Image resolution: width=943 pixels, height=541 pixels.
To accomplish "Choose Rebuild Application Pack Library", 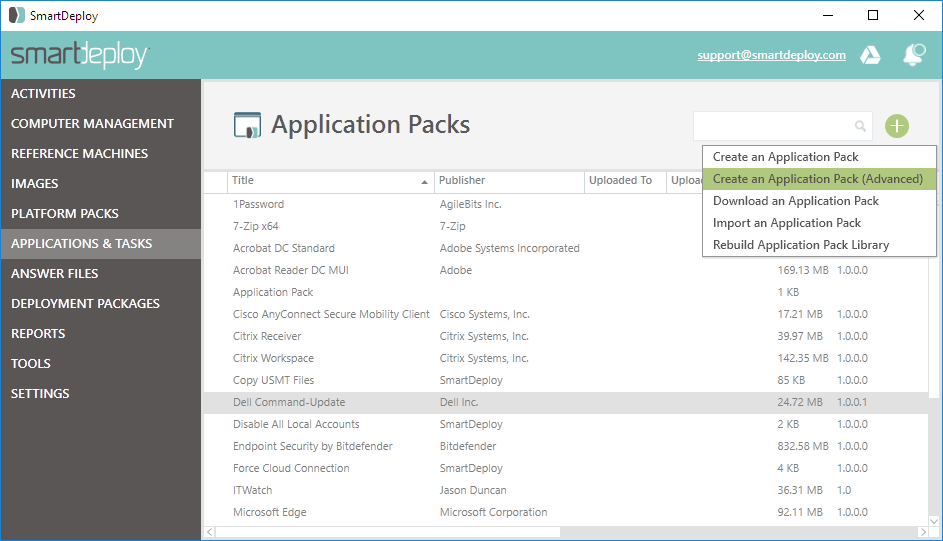I will point(800,245).
